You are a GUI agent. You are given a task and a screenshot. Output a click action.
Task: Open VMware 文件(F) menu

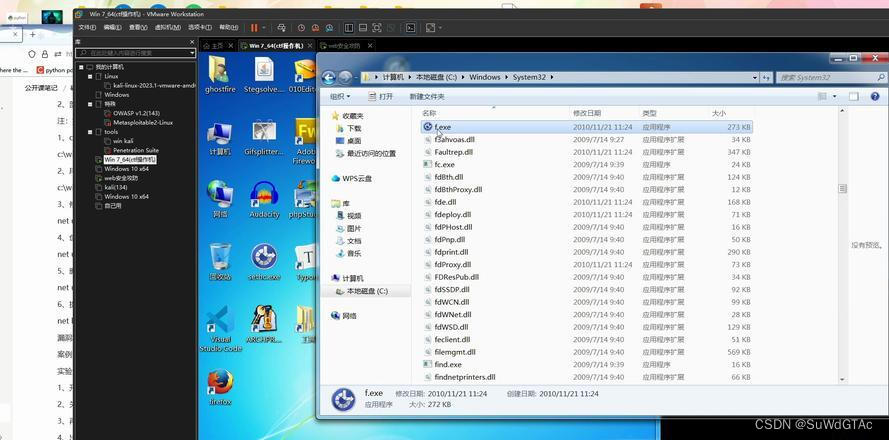pyautogui.click(x=87, y=27)
